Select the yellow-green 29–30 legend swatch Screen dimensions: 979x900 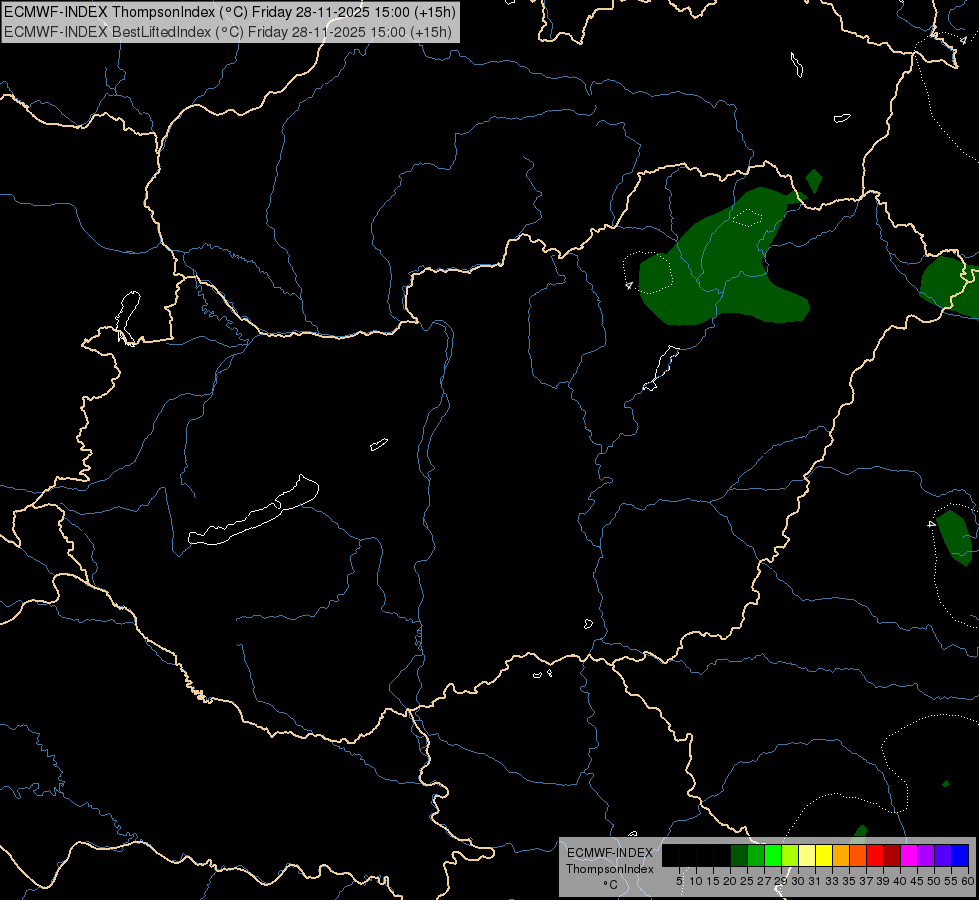click(x=790, y=855)
